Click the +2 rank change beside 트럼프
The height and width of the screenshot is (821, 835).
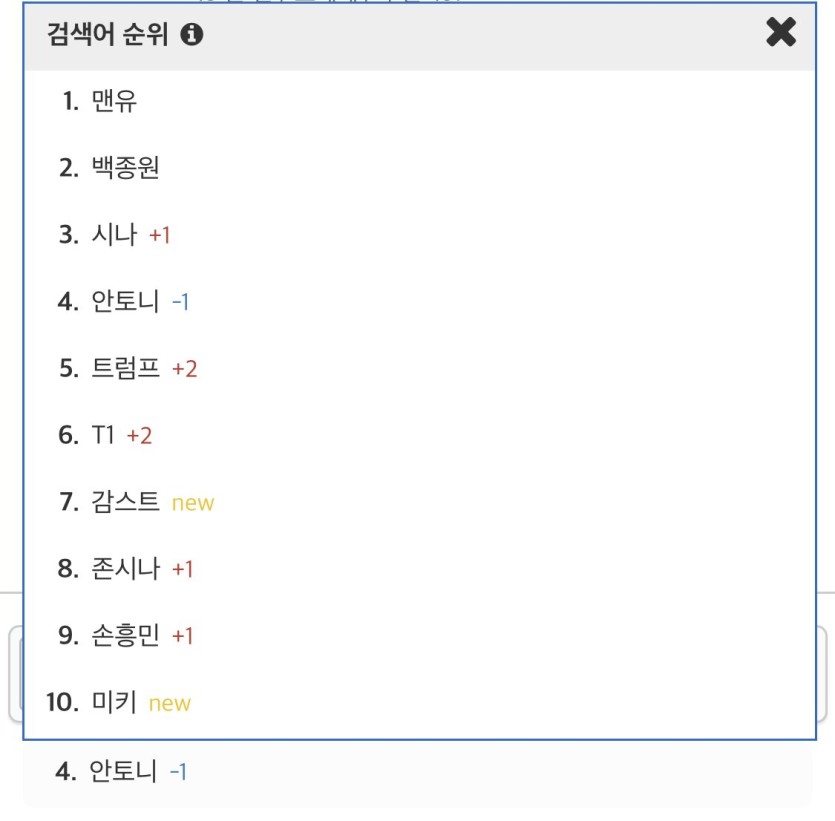point(185,369)
